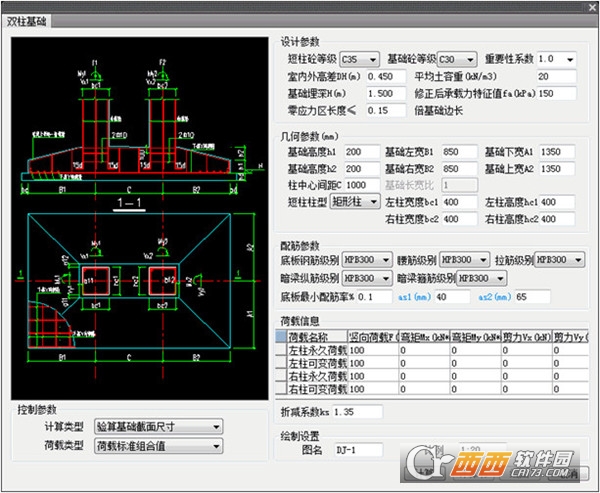Click the 剪力Vx column header

tap(527, 337)
